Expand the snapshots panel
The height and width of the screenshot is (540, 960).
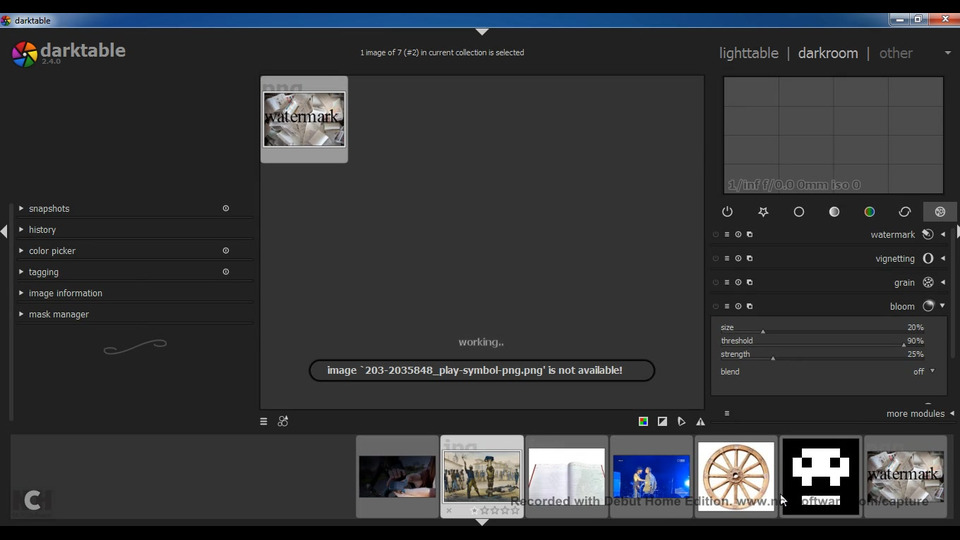49,209
